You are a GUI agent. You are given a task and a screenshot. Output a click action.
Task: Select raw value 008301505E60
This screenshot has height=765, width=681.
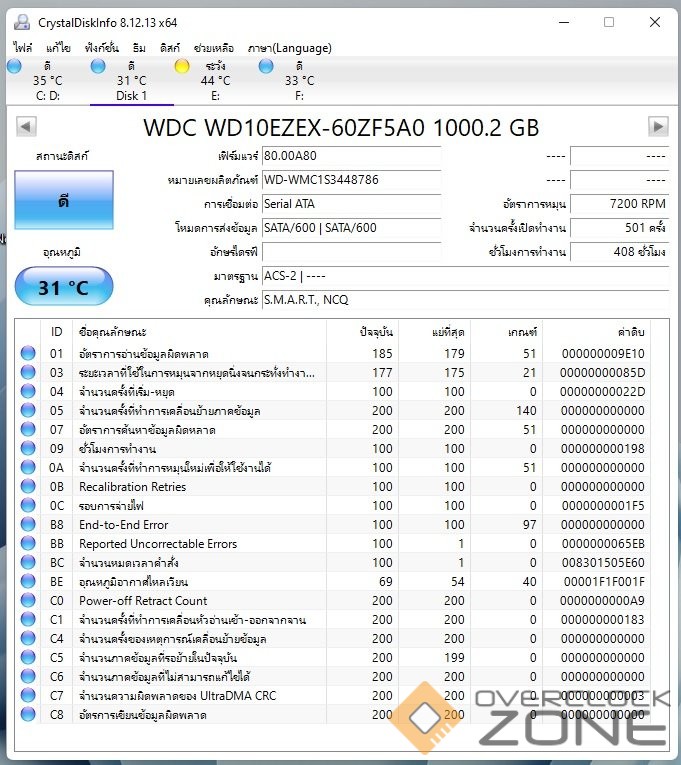pyautogui.click(x=603, y=563)
